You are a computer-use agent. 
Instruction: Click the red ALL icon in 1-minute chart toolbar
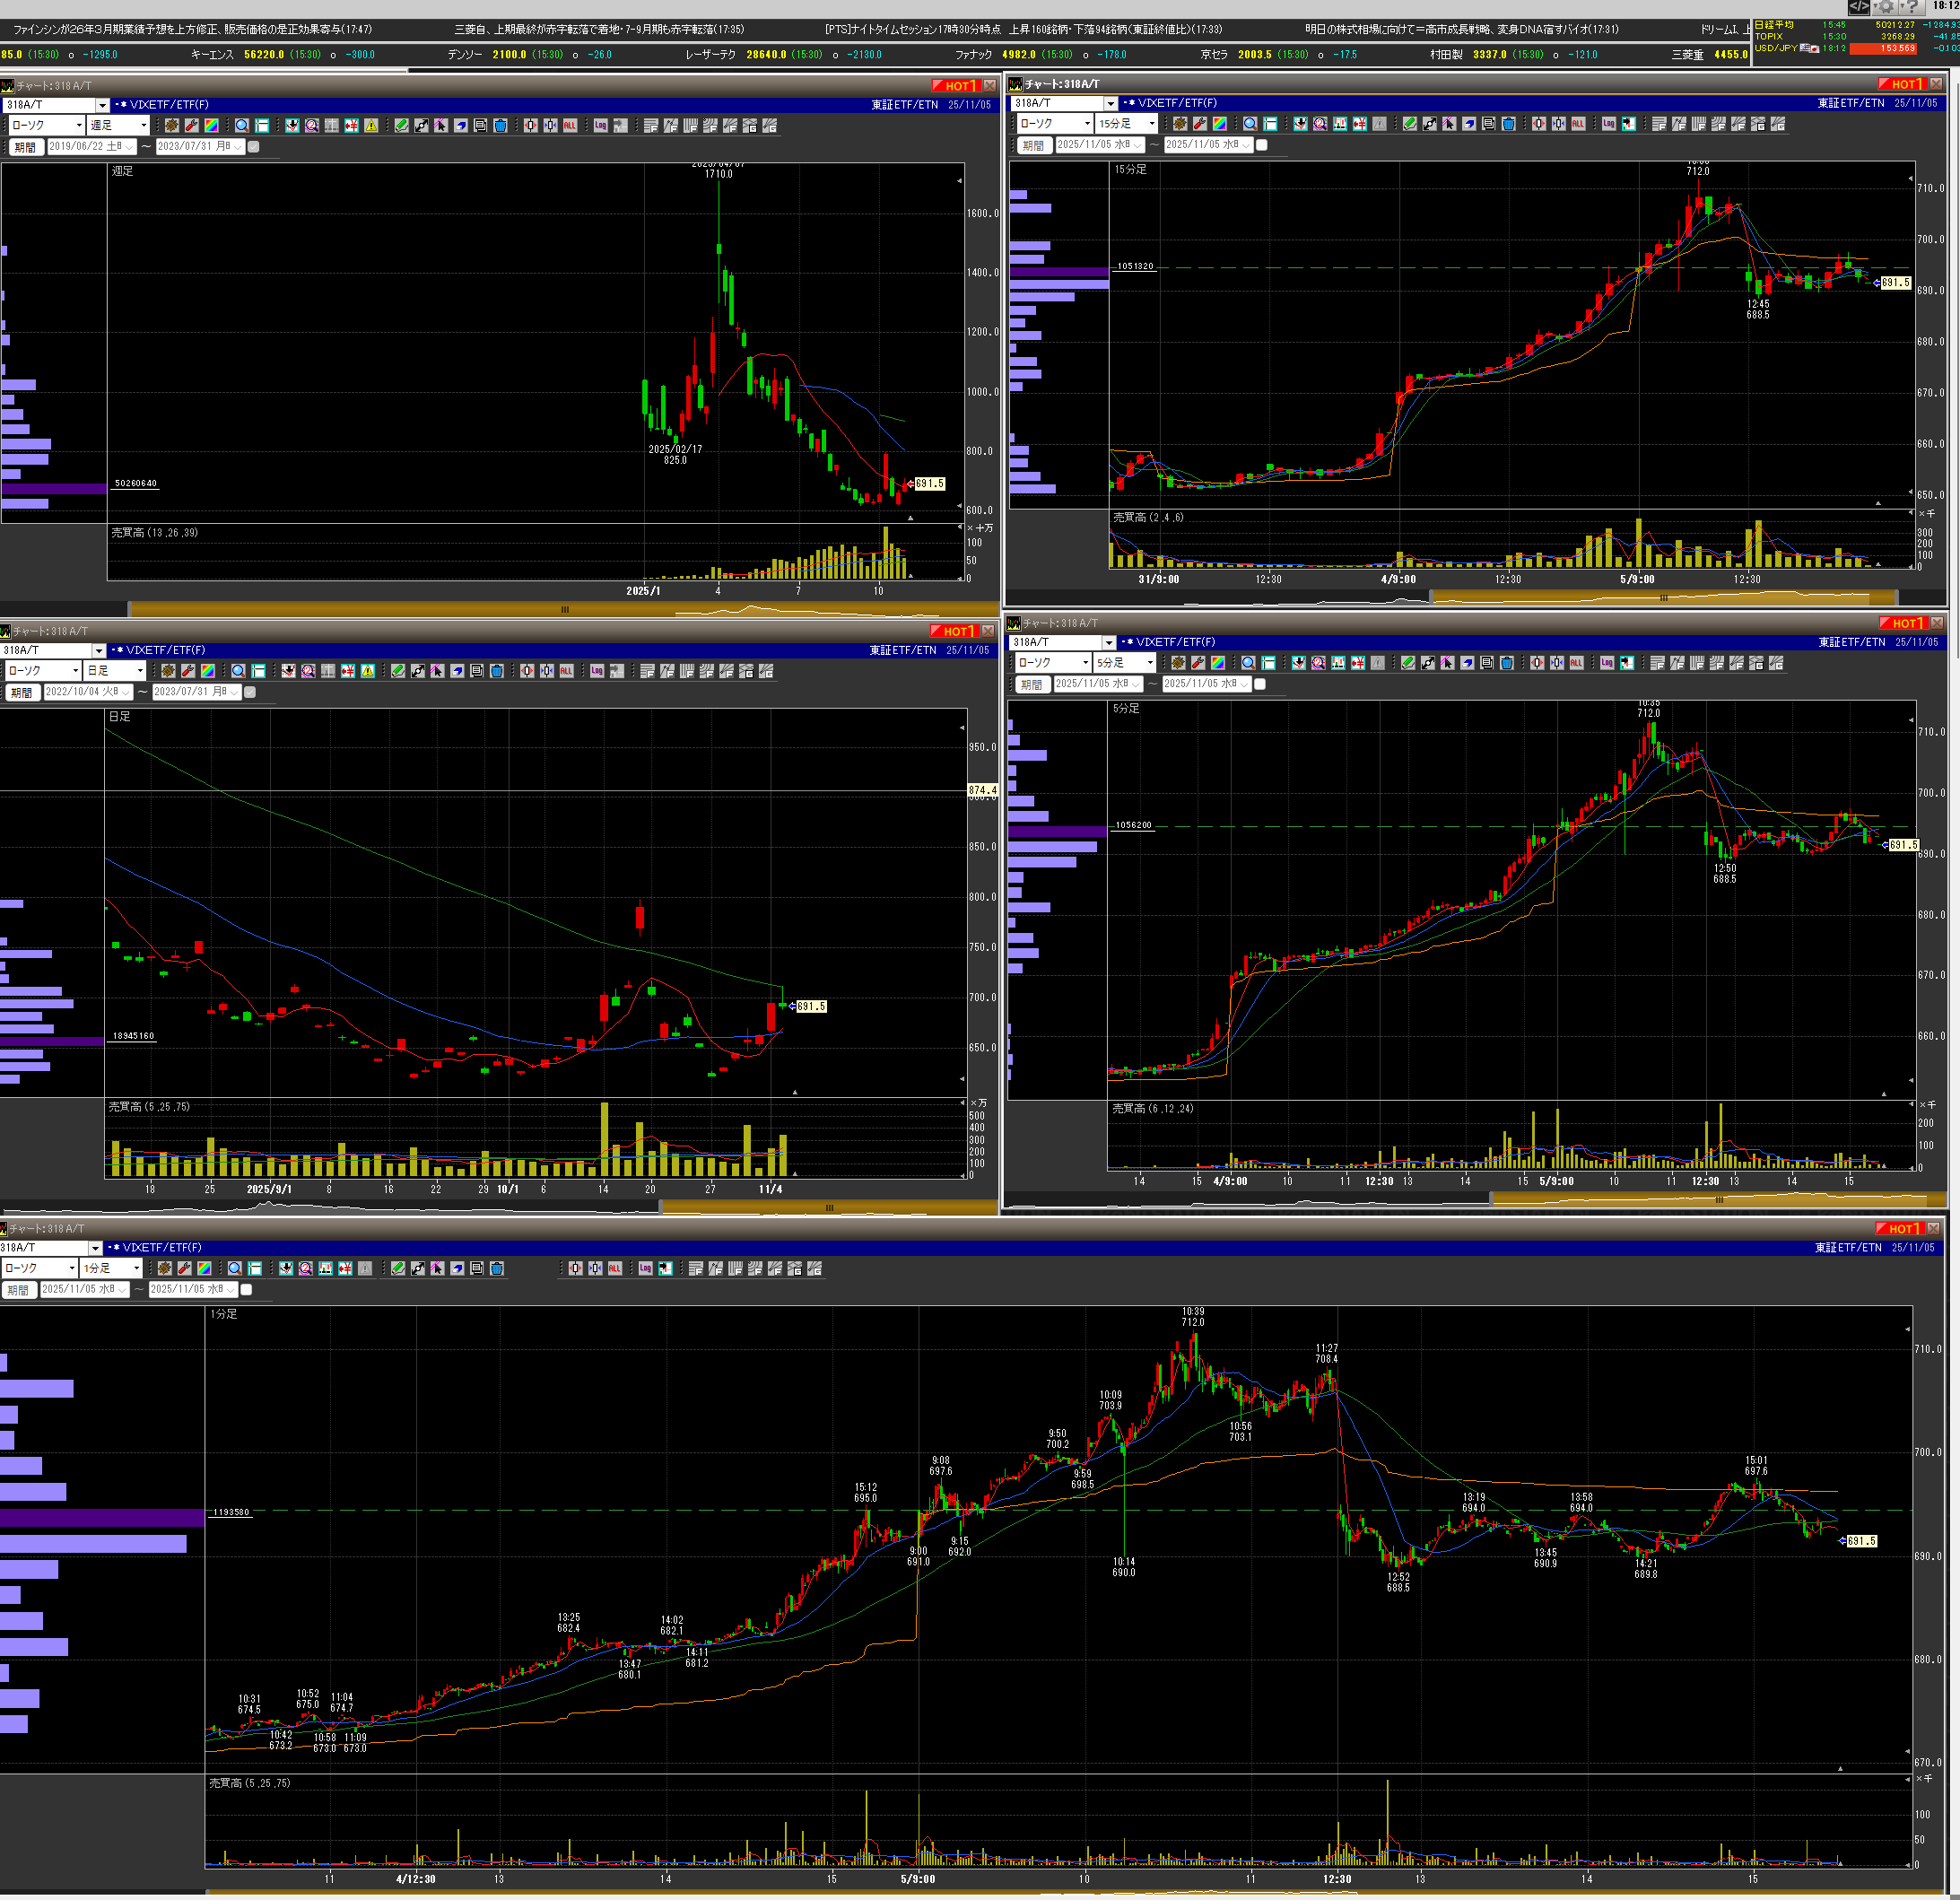click(x=615, y=1269)
